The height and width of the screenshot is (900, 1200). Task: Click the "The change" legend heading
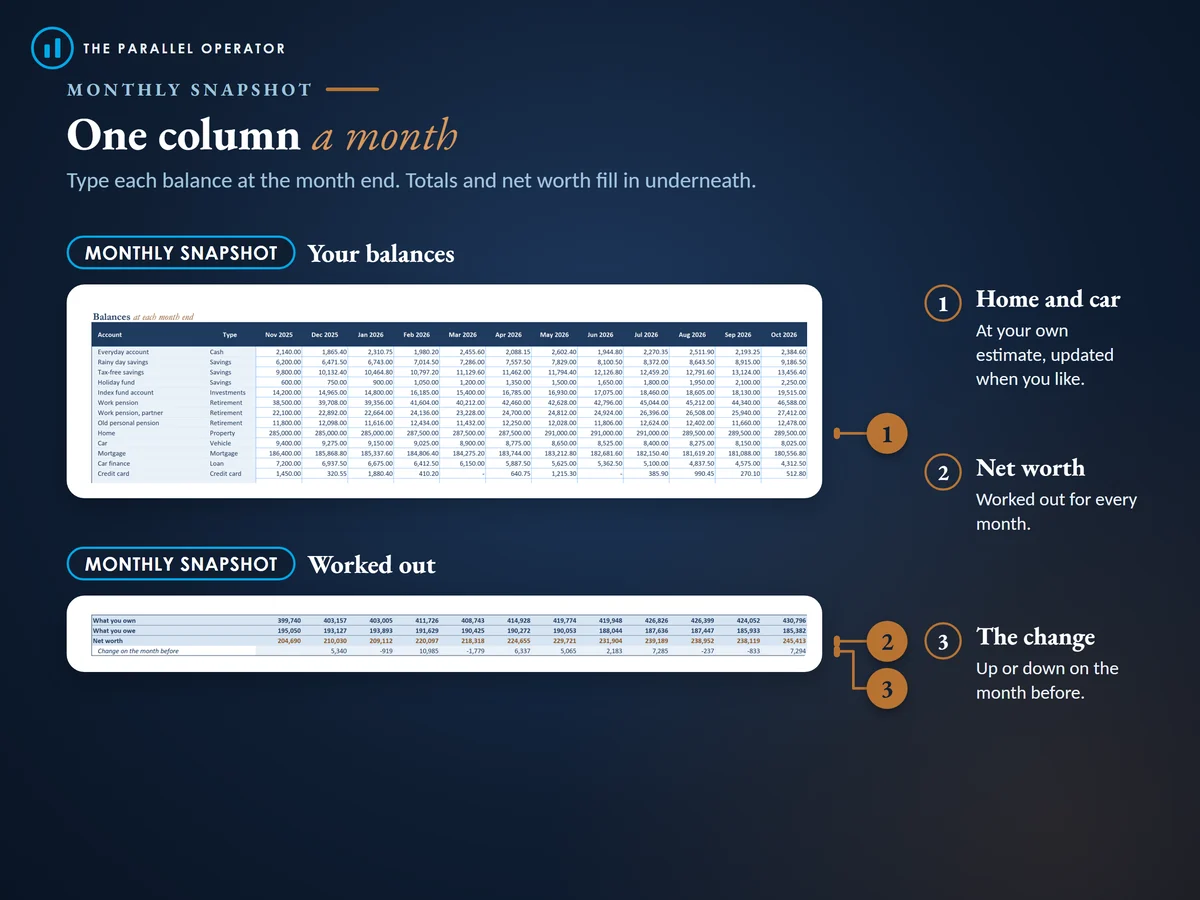(x=1035, y=637)
